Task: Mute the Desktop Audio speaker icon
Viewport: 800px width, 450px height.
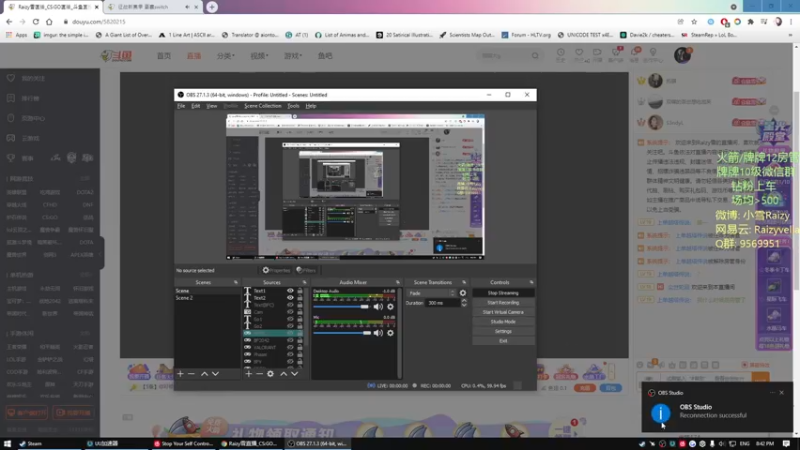Action: pyautogui.click(x=378, y=307)
